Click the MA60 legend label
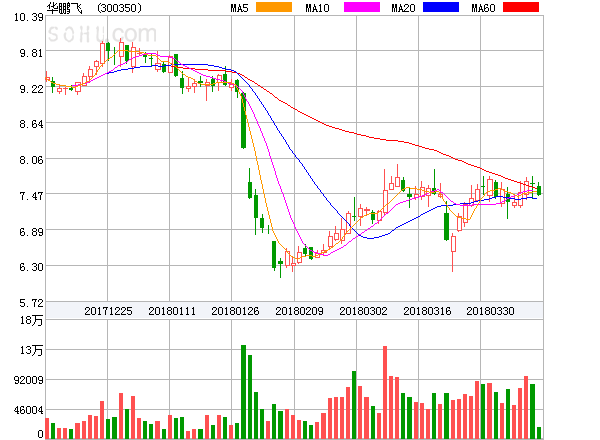This screenshot has width=600, height=440. pos(483,8)
